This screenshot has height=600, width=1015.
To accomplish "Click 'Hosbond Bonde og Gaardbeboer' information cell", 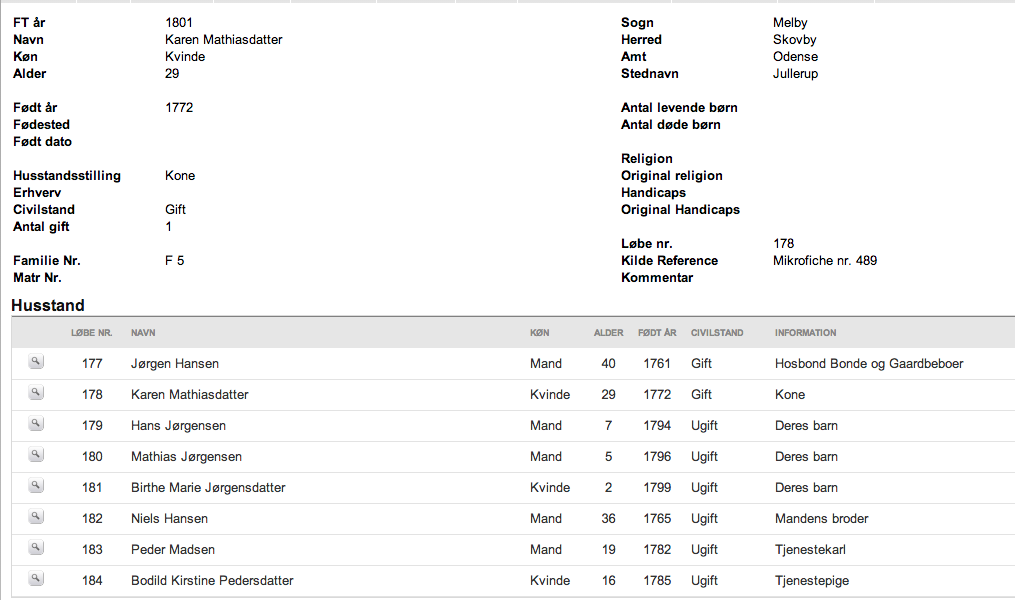I will click(x=869, y=364).
